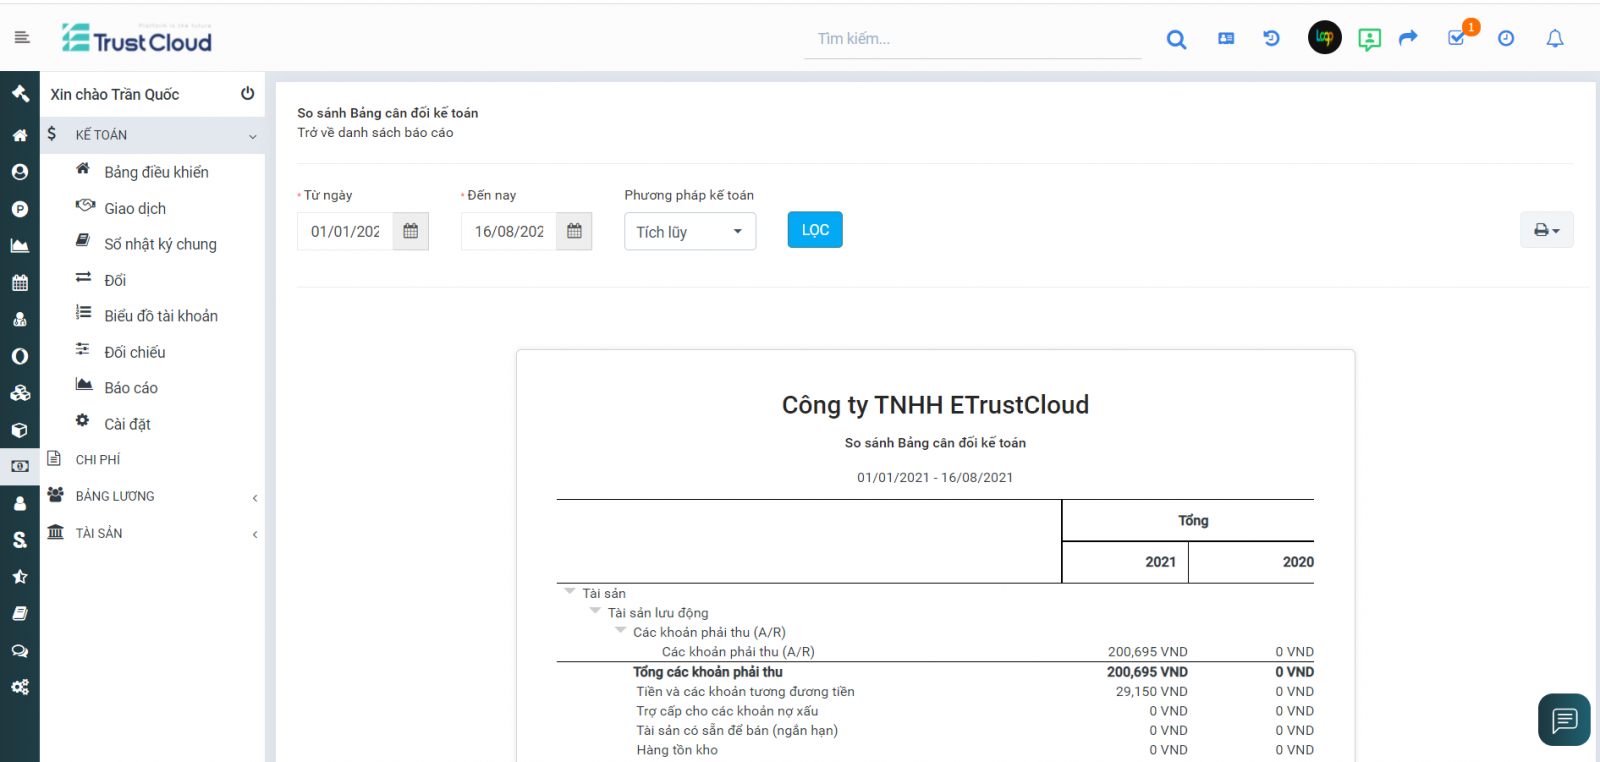Click the search magnifier icon

pyautogui.click(x=1176, y=39)
